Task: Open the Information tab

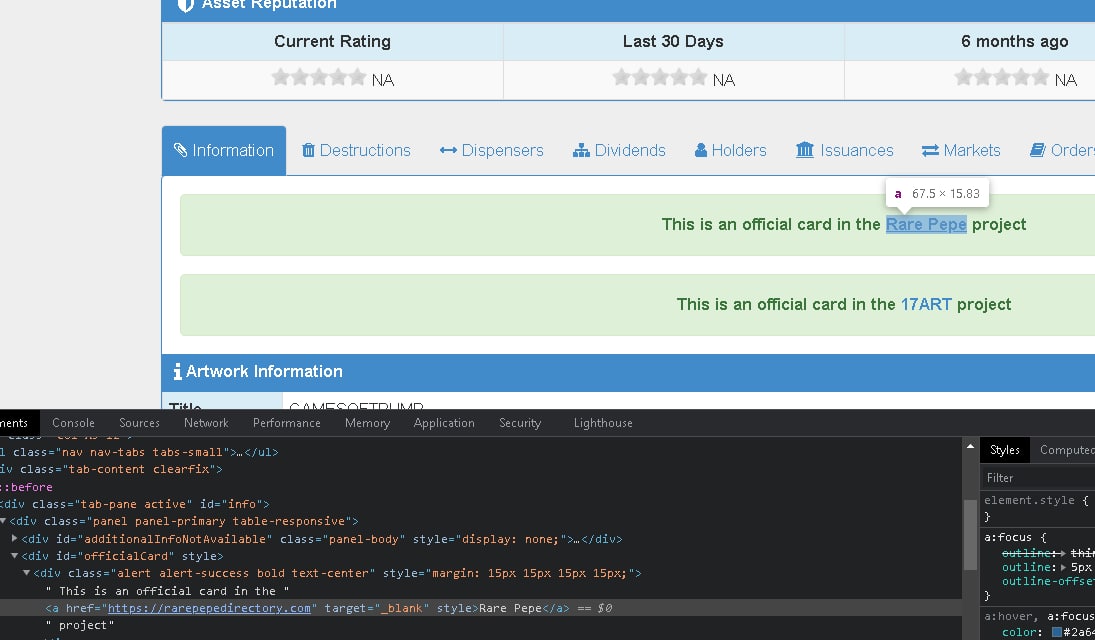Action: pyautogui.click(x=224, y=150)
